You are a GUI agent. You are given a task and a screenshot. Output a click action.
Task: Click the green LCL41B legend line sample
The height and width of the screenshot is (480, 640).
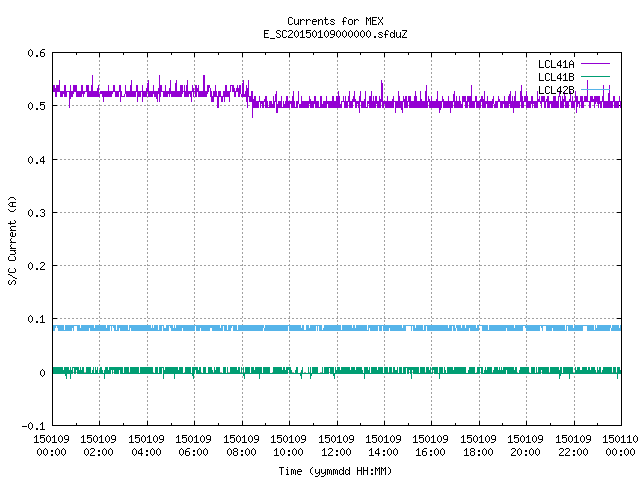pos(595,76)
